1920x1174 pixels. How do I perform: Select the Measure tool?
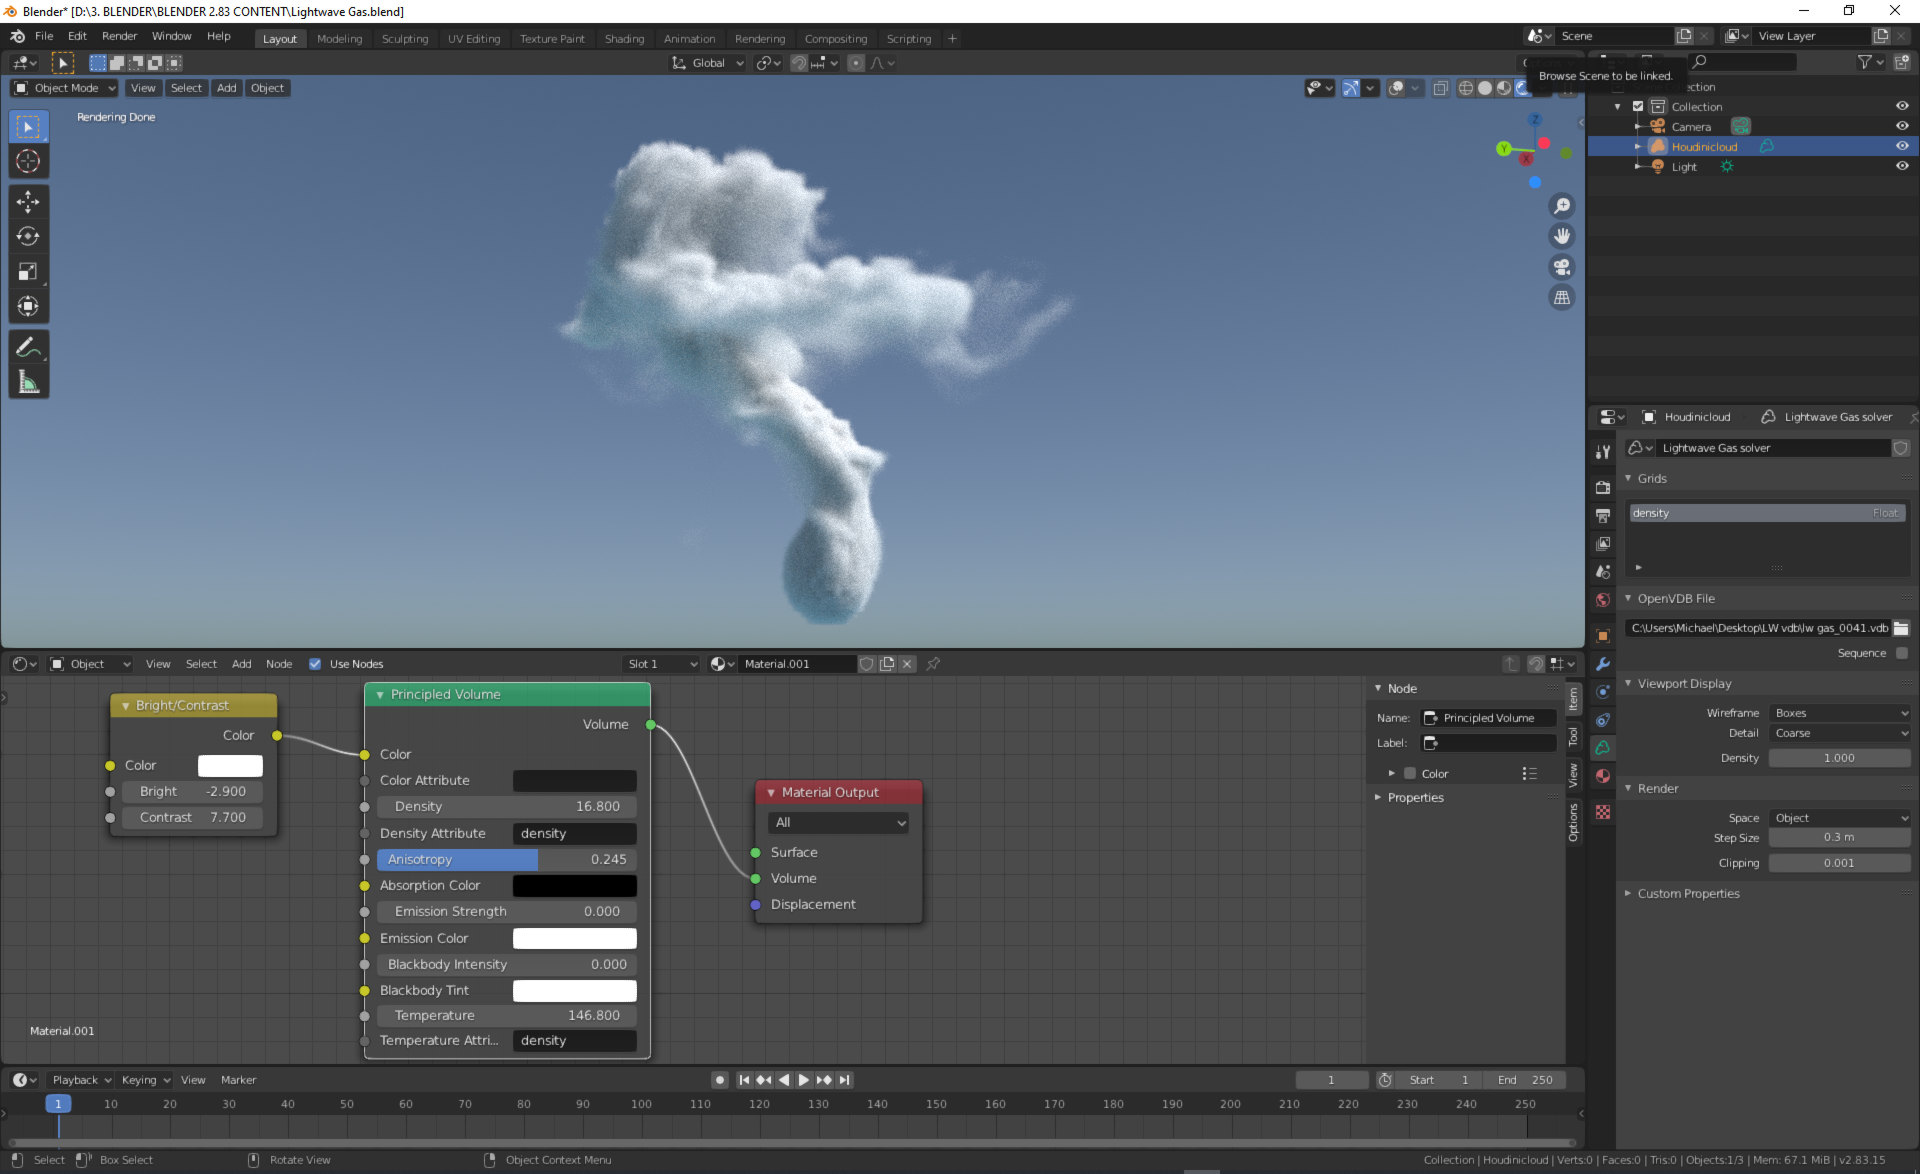click(28, 380)
